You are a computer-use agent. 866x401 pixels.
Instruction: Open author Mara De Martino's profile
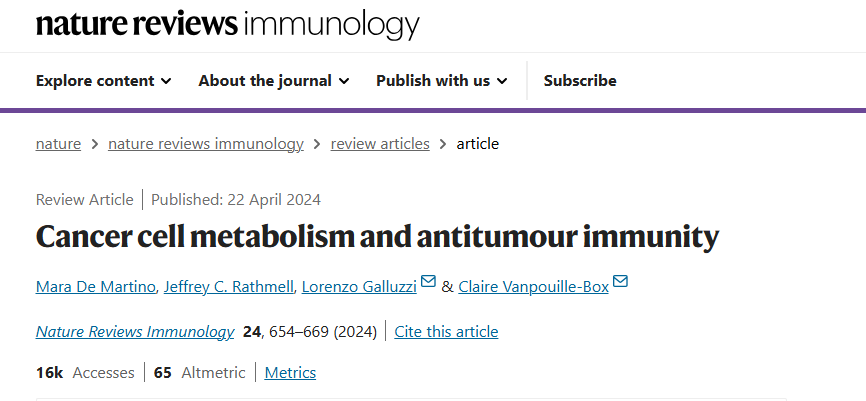coord(95,288)
